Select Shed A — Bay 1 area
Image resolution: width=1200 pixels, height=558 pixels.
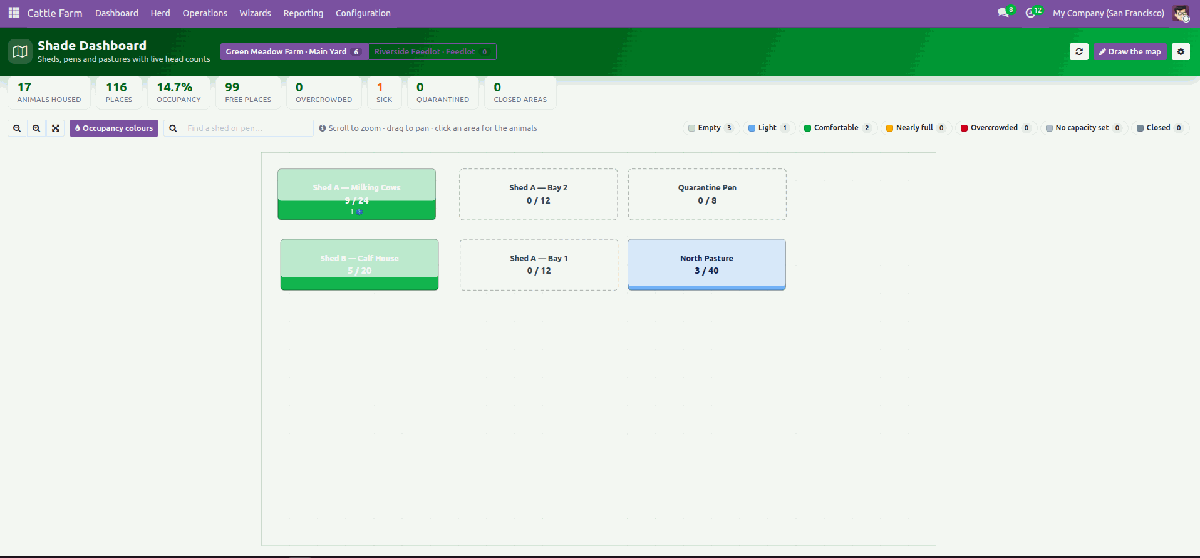coord(538,265)
